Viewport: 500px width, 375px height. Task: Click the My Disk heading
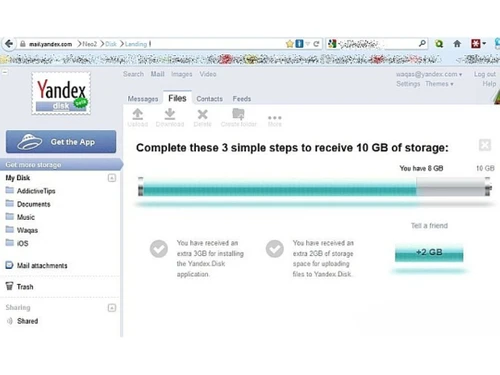pyautogui.click(x=18, y=178)
